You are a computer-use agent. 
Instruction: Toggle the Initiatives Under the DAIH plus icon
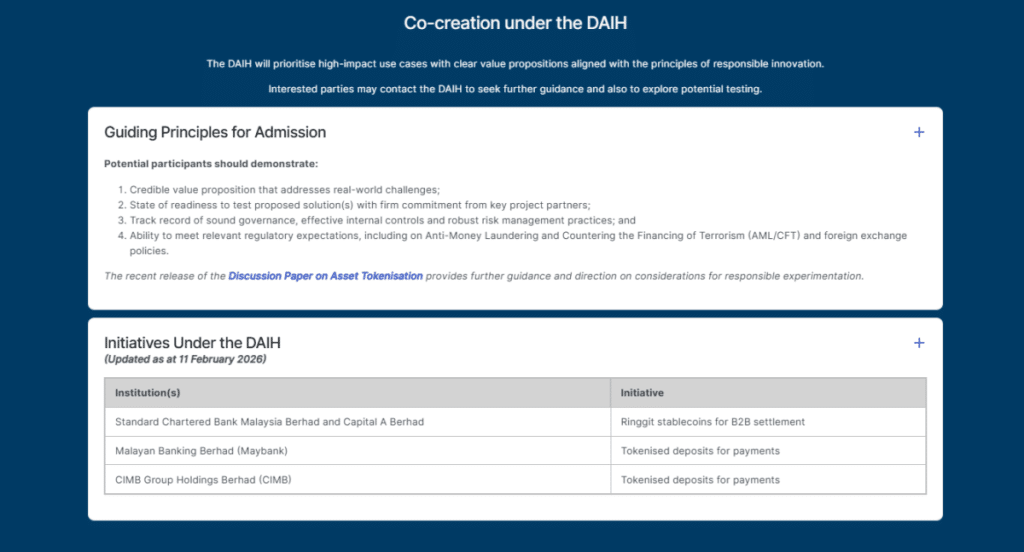tap(919, 343)
